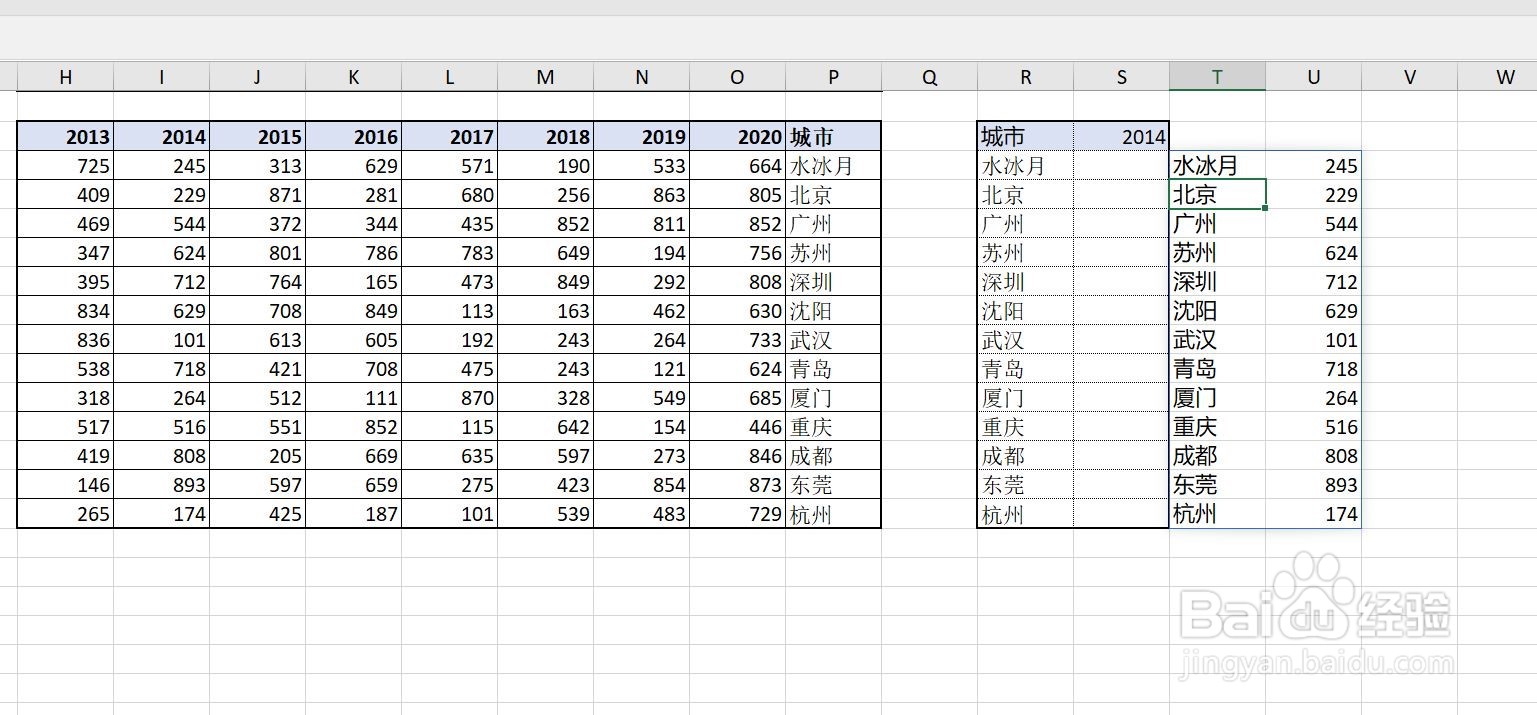The height and width of the screenshot is (715, 1537).
Task: Select cell with value 538
Action: point(66,369)
